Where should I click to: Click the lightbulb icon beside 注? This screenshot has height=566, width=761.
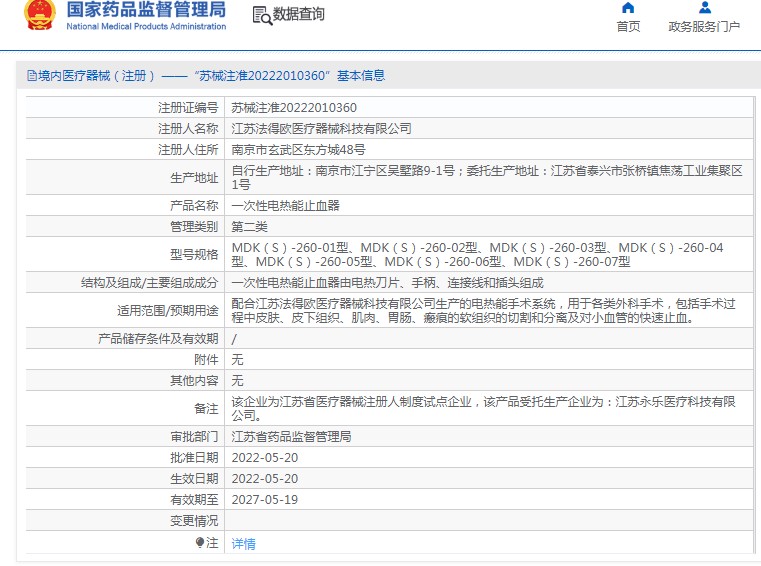(x=200, y=542)
